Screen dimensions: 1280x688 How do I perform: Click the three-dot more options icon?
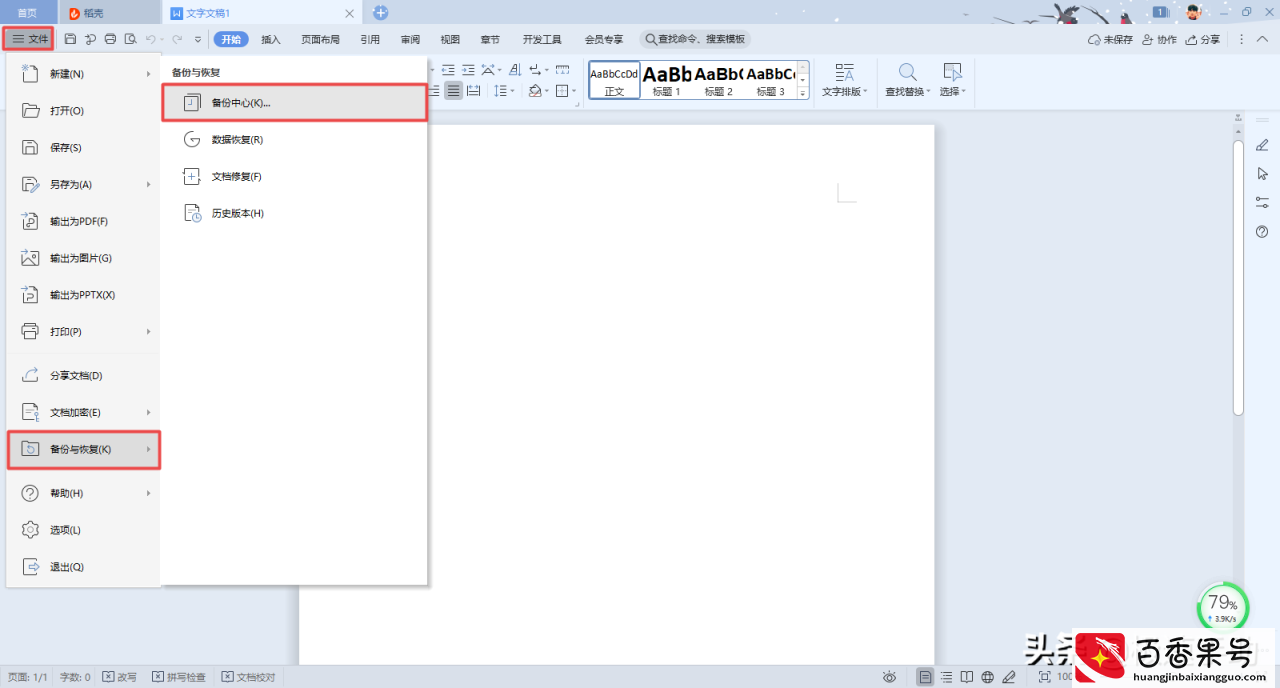pyautogui.click(x=1242, y=39)
